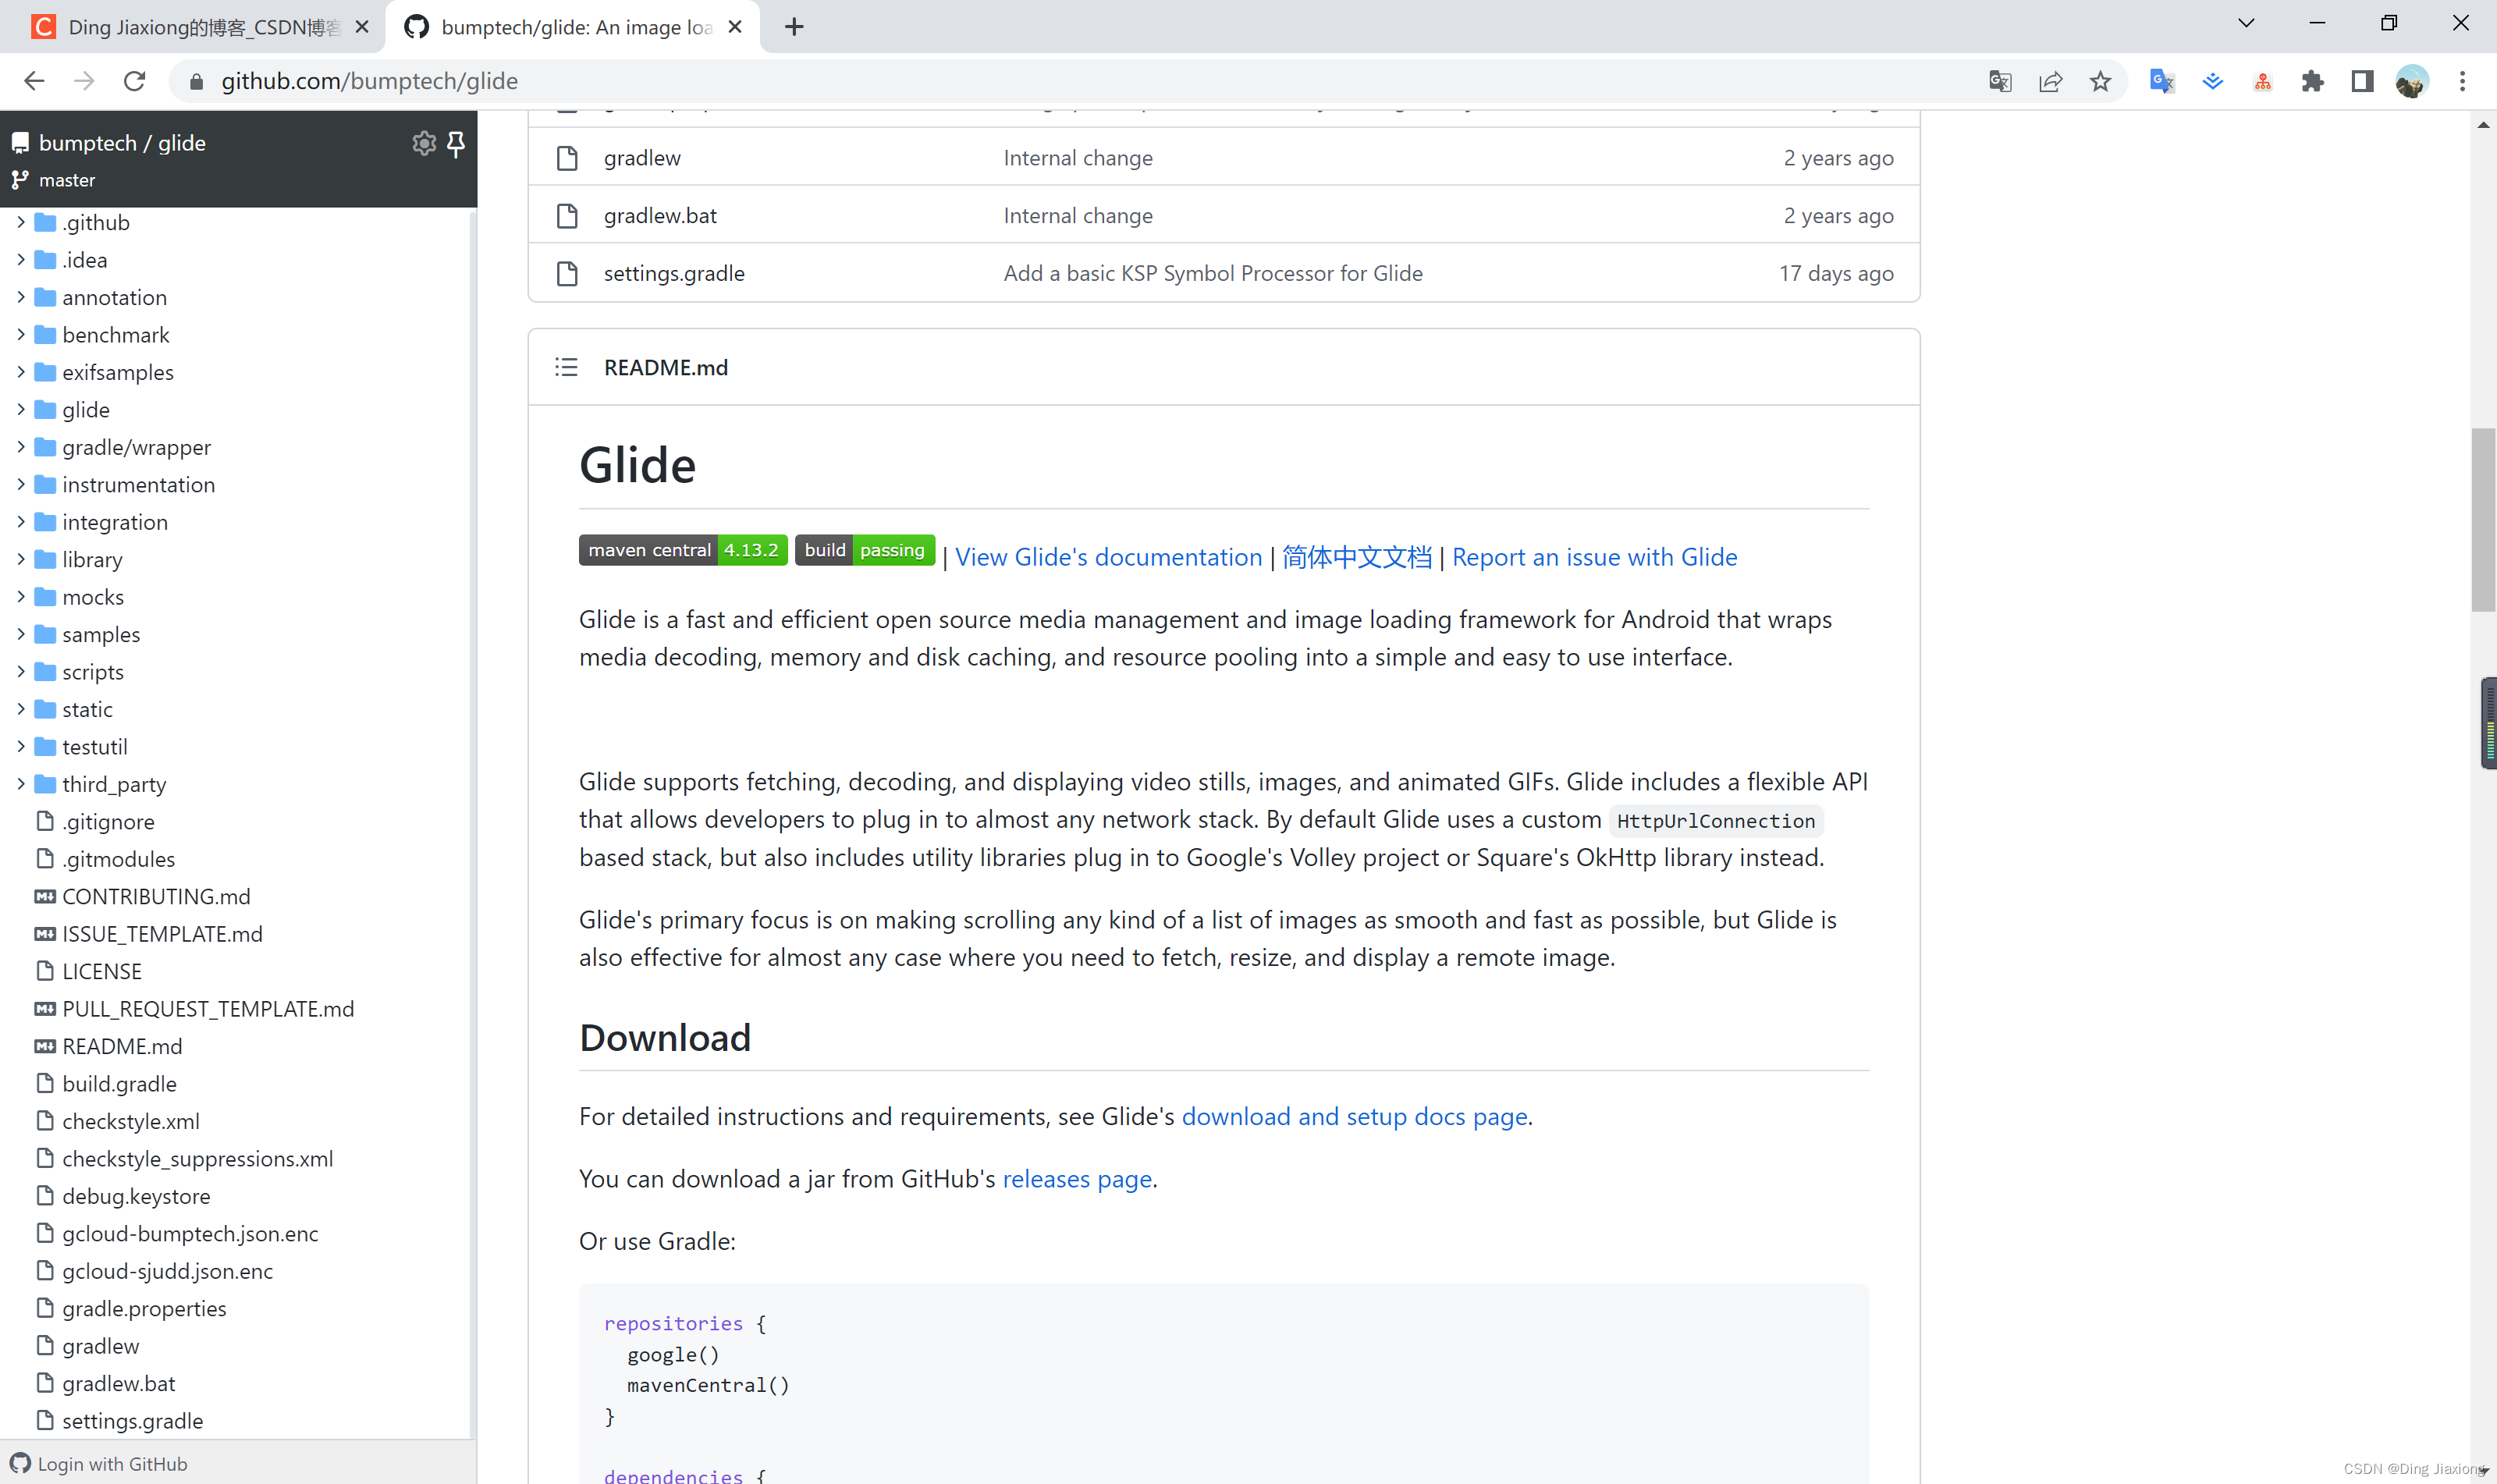This screenshot has width=2497, height=1484.
Task: Click the reader mode sidebar icon
Action: coord(2364,81)
